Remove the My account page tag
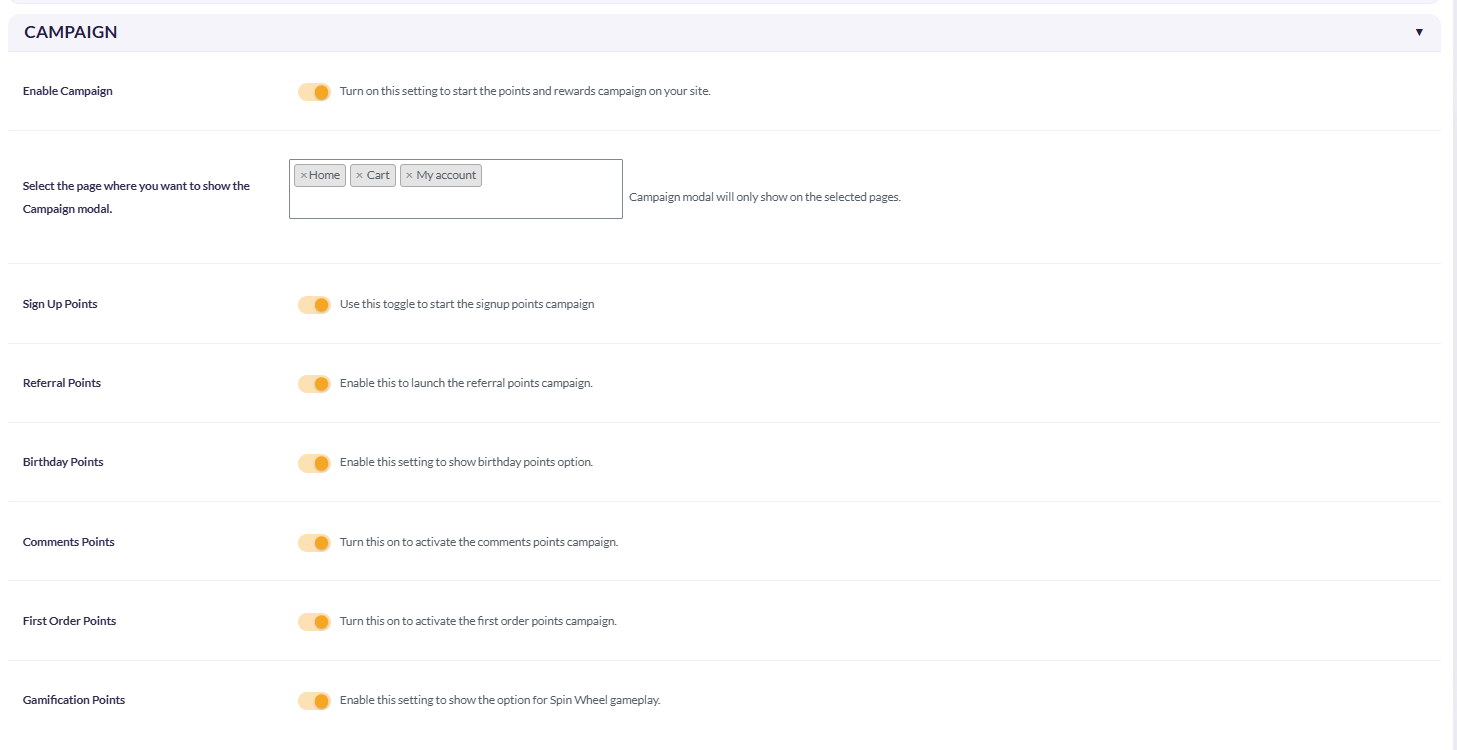 pos(409,176)
